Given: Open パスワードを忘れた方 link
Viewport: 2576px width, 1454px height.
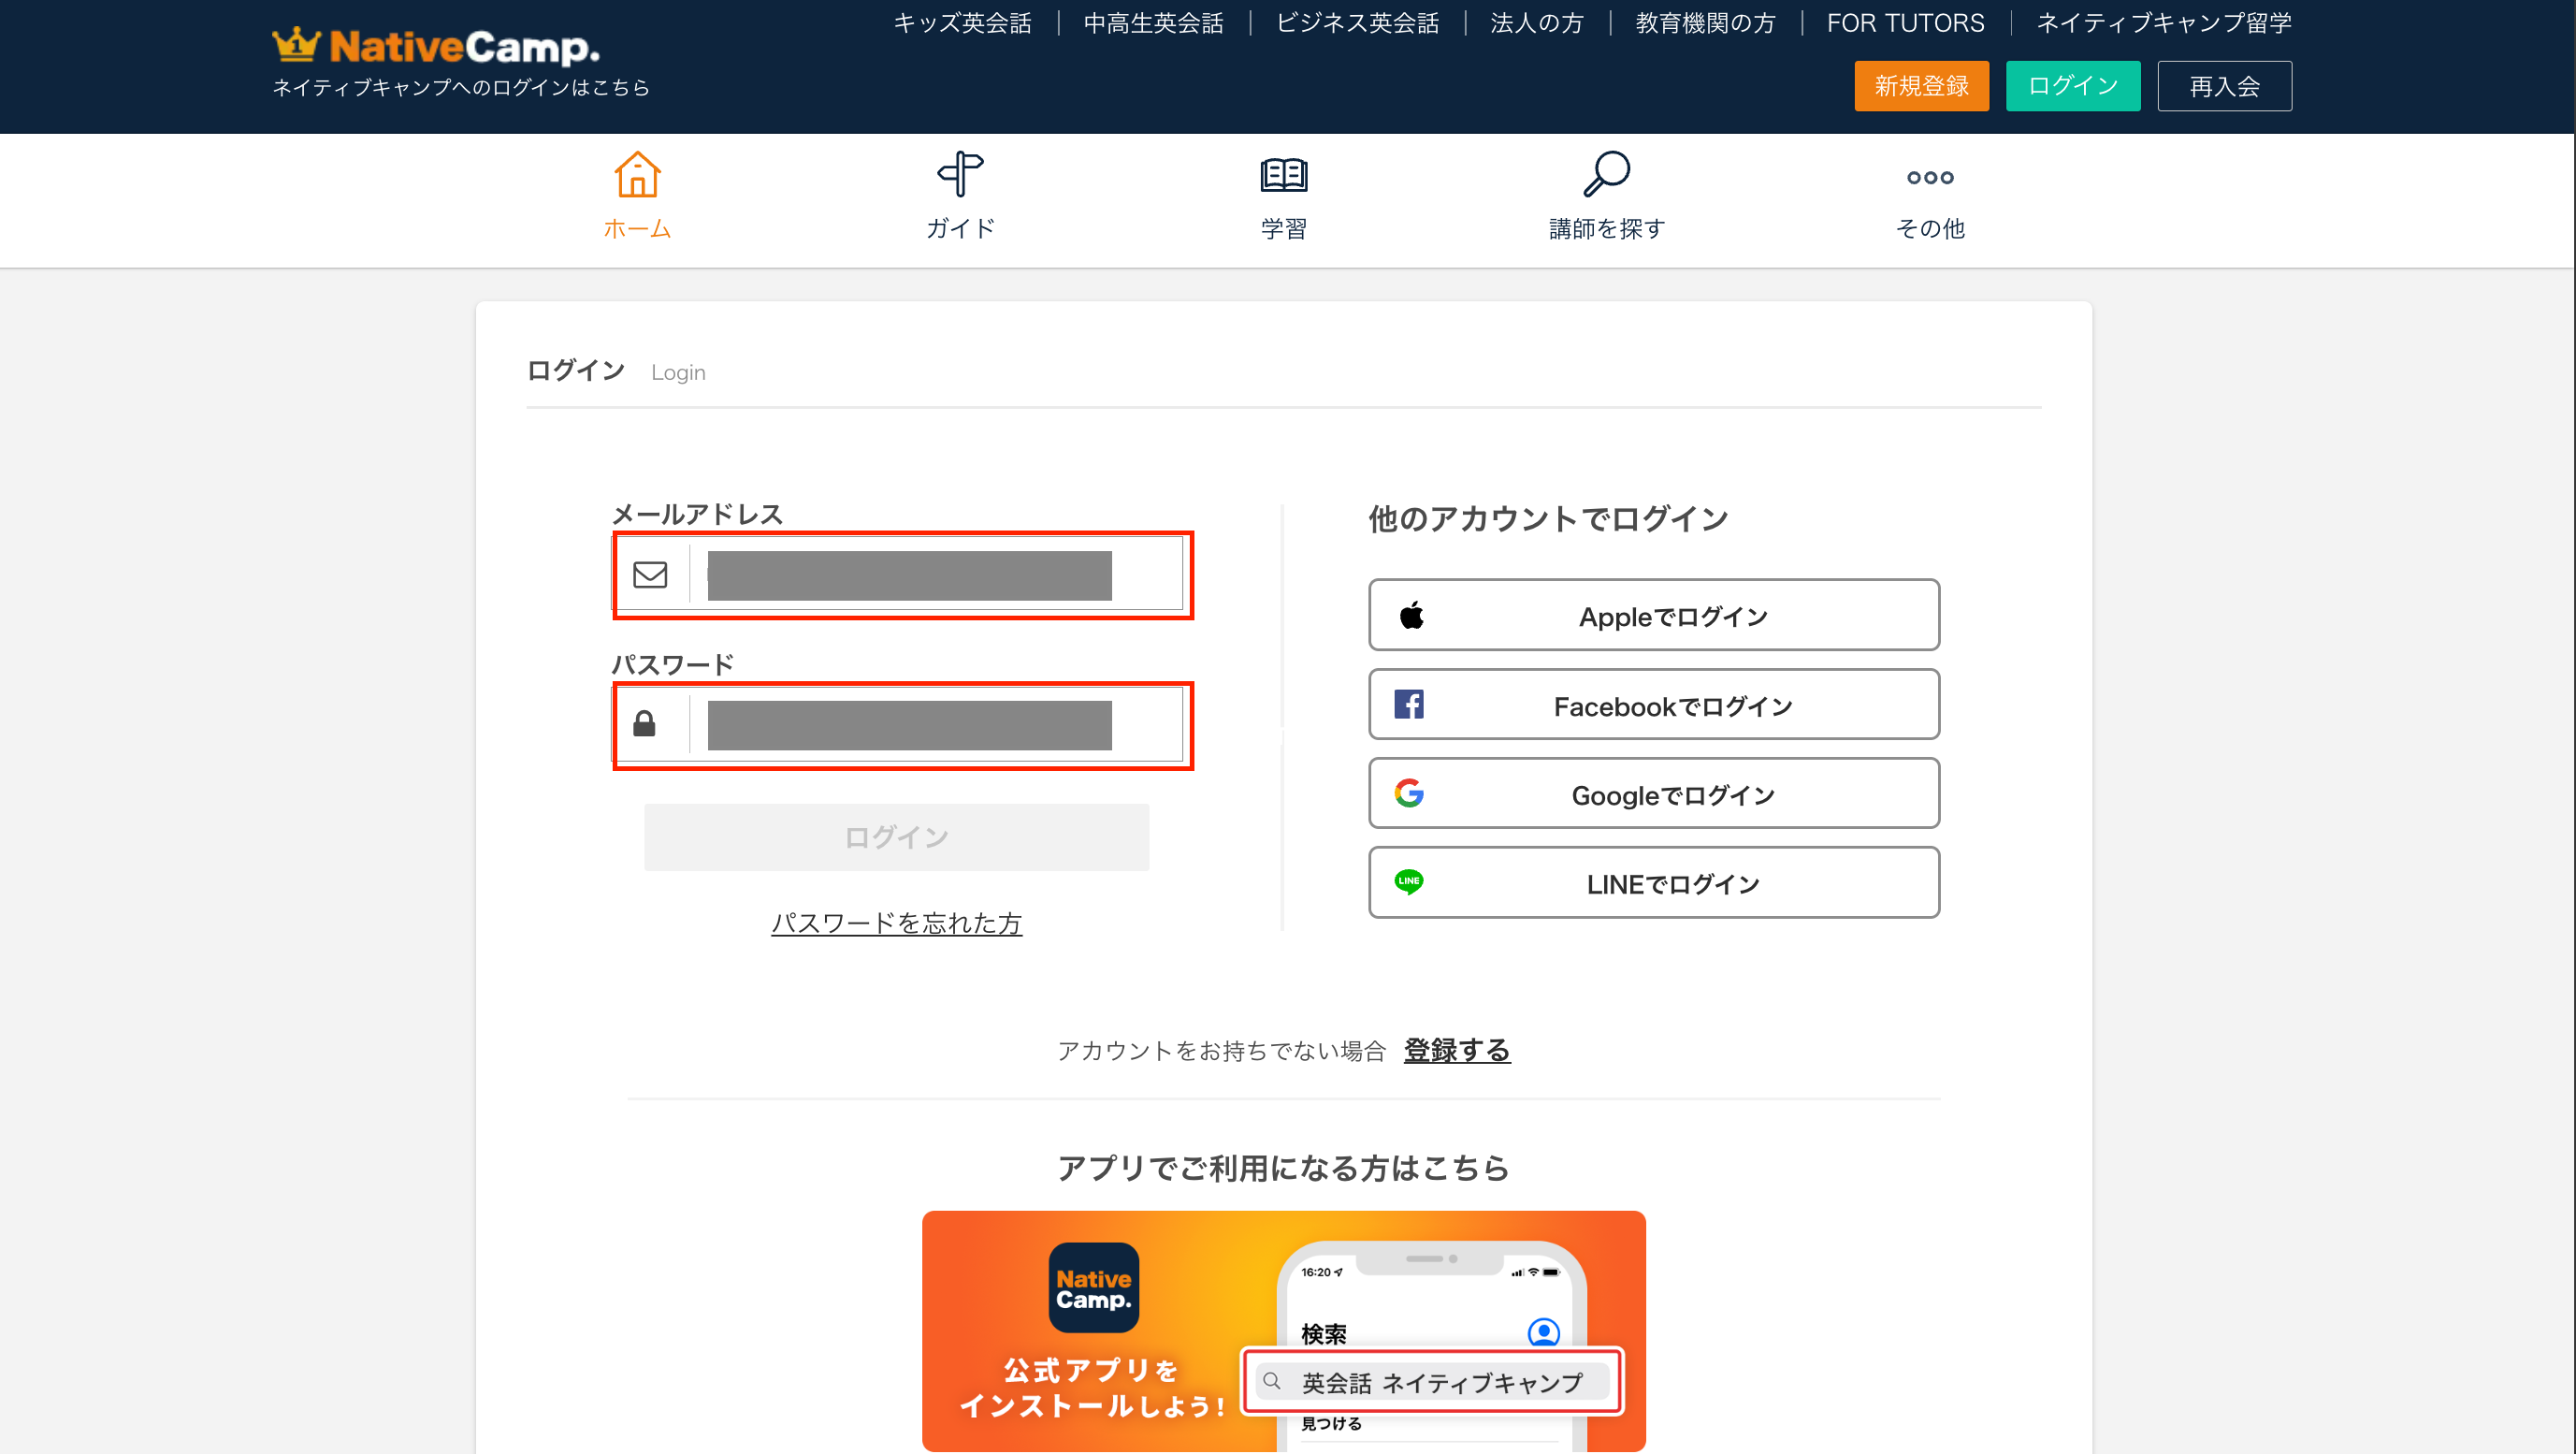Looking at the screenshot, I should click(x=896, y=922).
